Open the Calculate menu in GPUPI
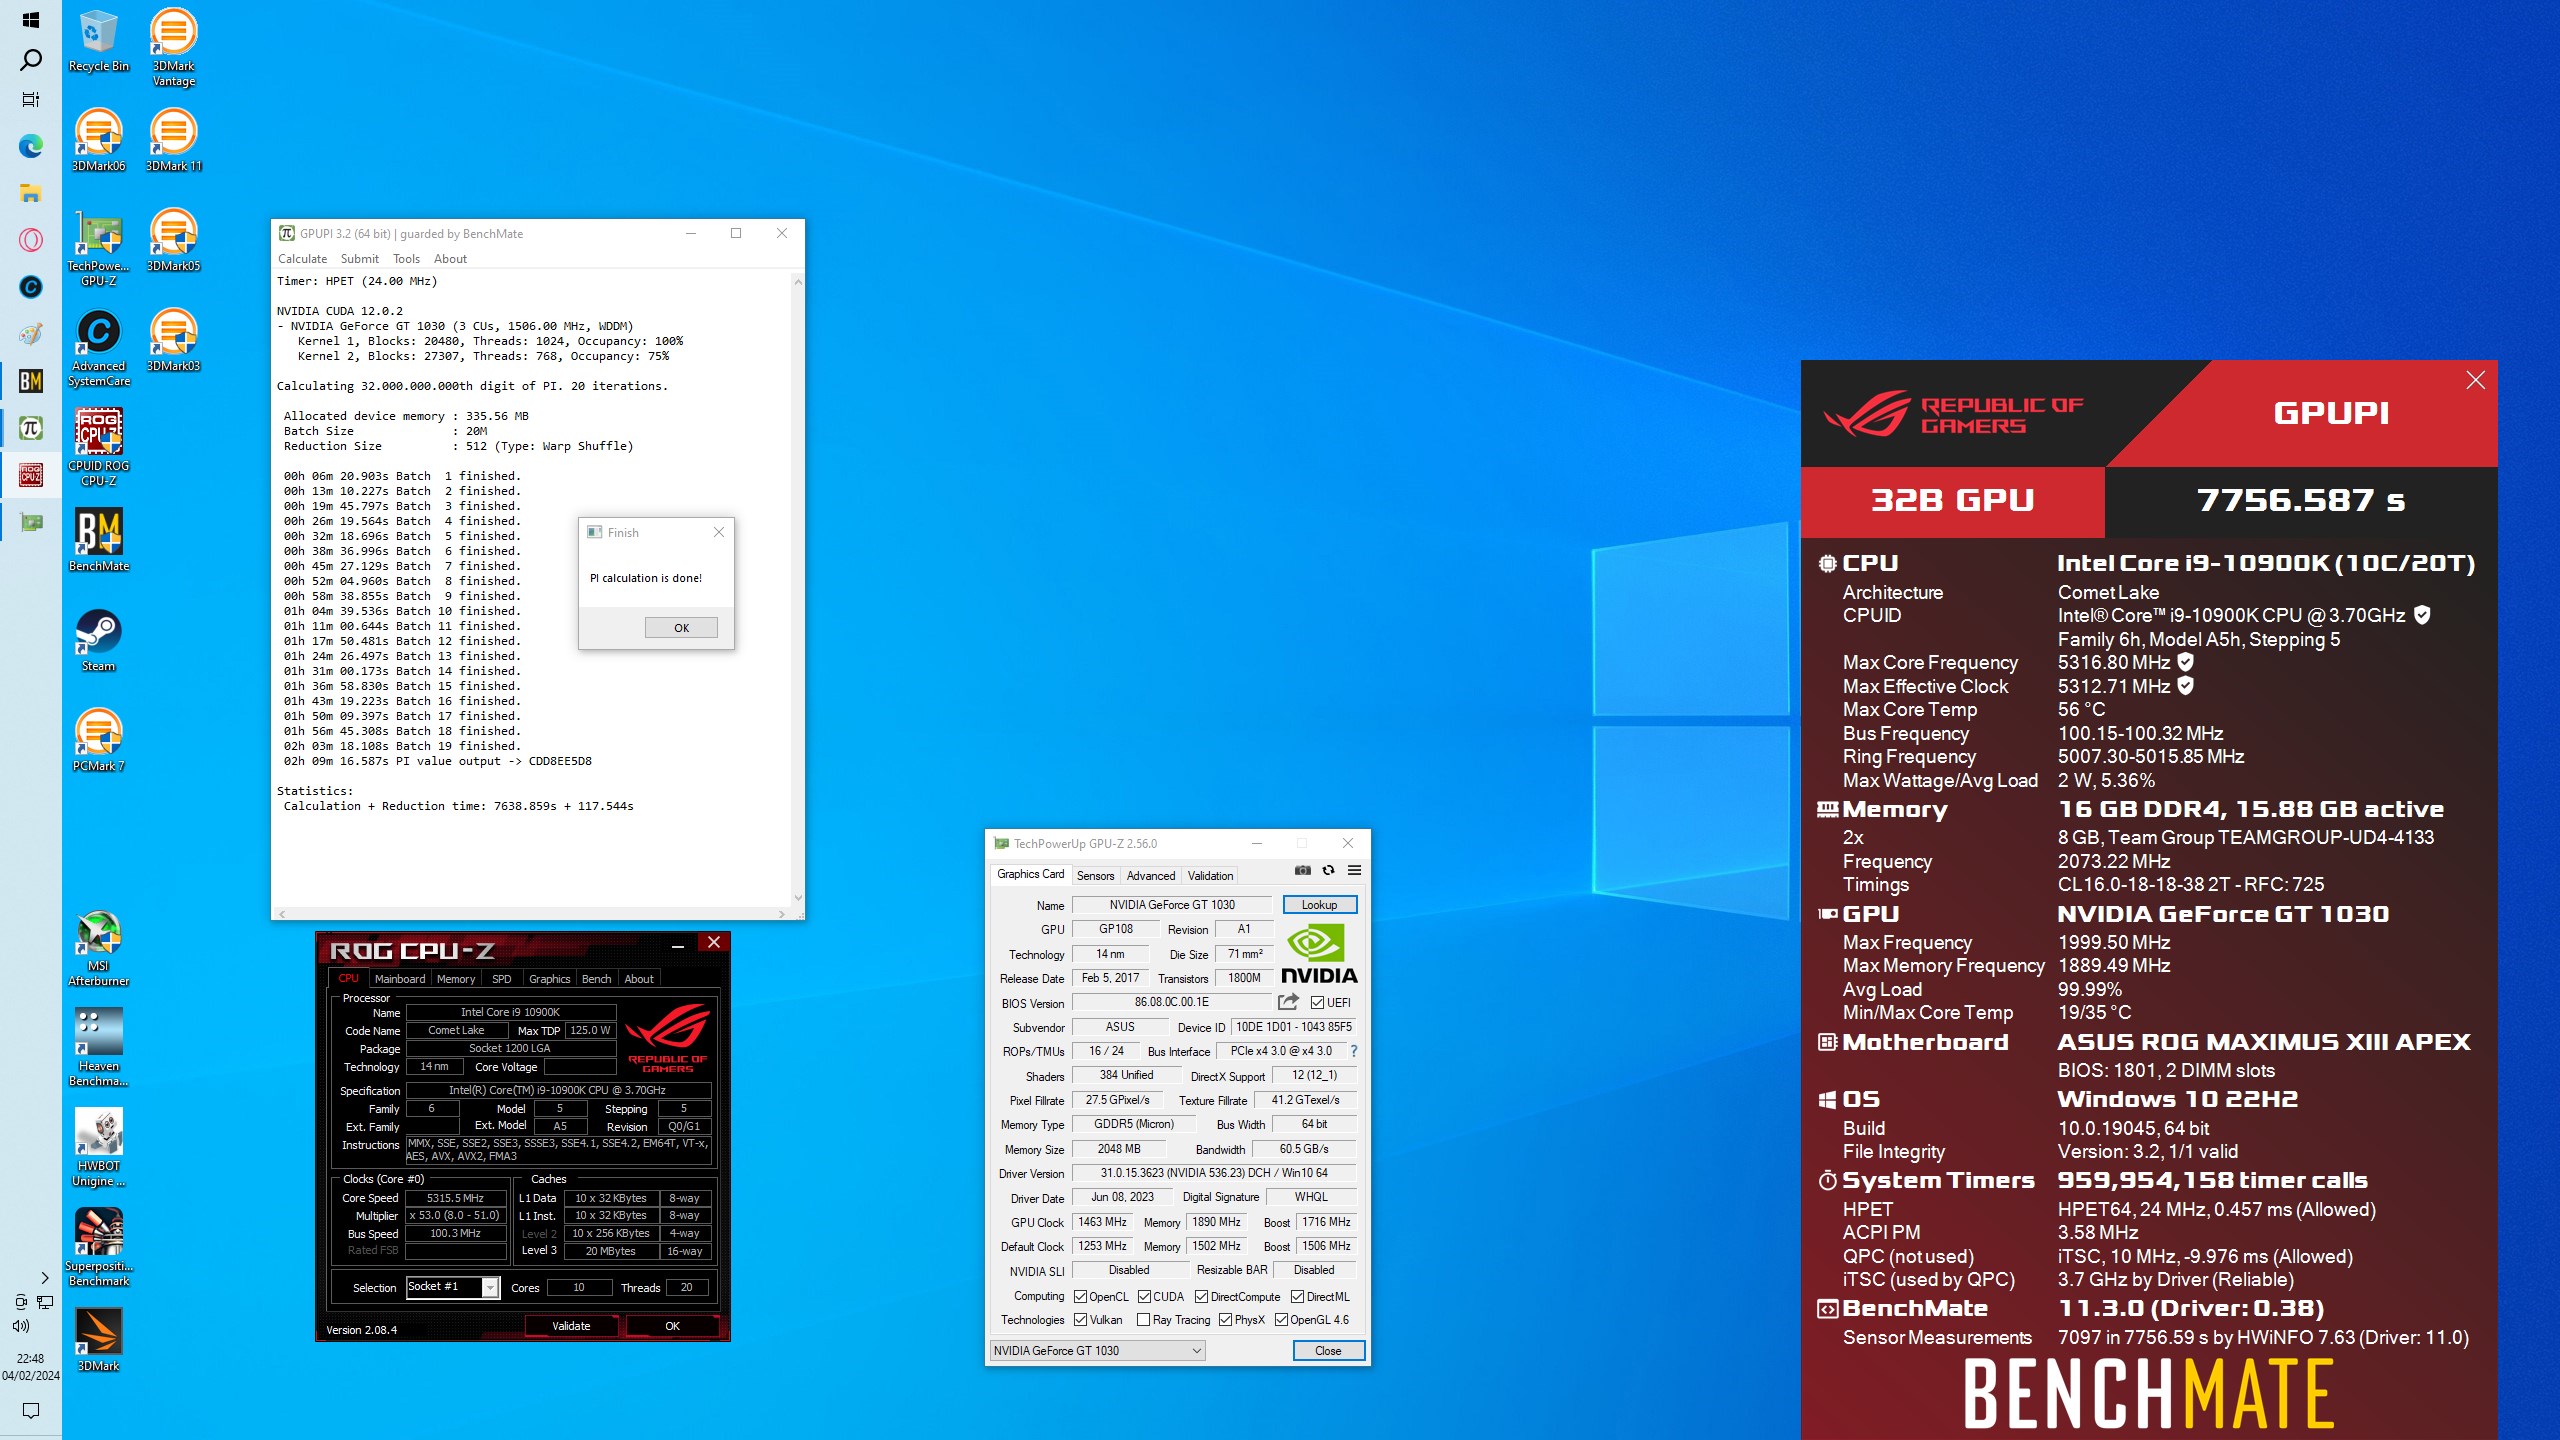Screen dimensions: 2560x1440 click(x=302, y=258)
